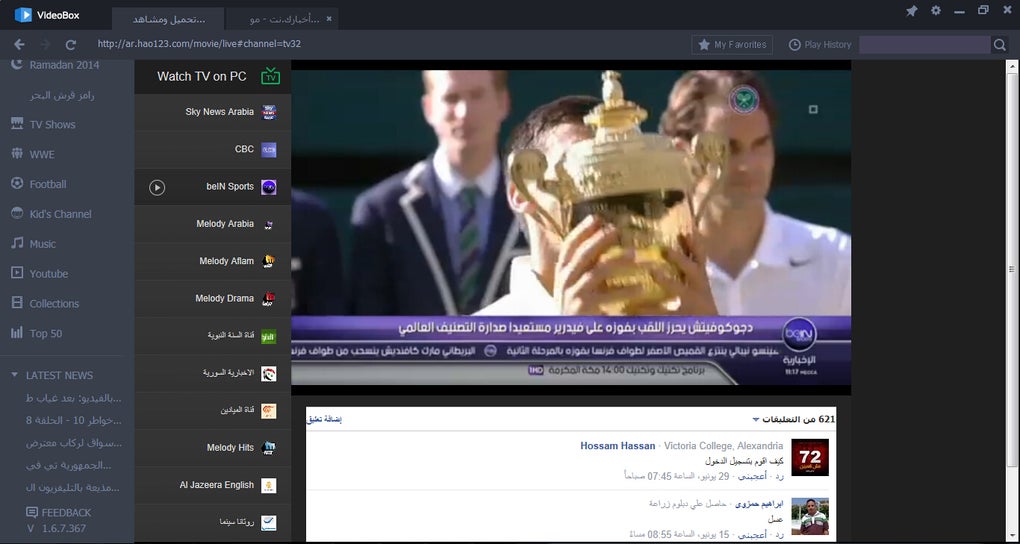
Task: Click play circle on beIN Sports row
Action: pos(157,187)
